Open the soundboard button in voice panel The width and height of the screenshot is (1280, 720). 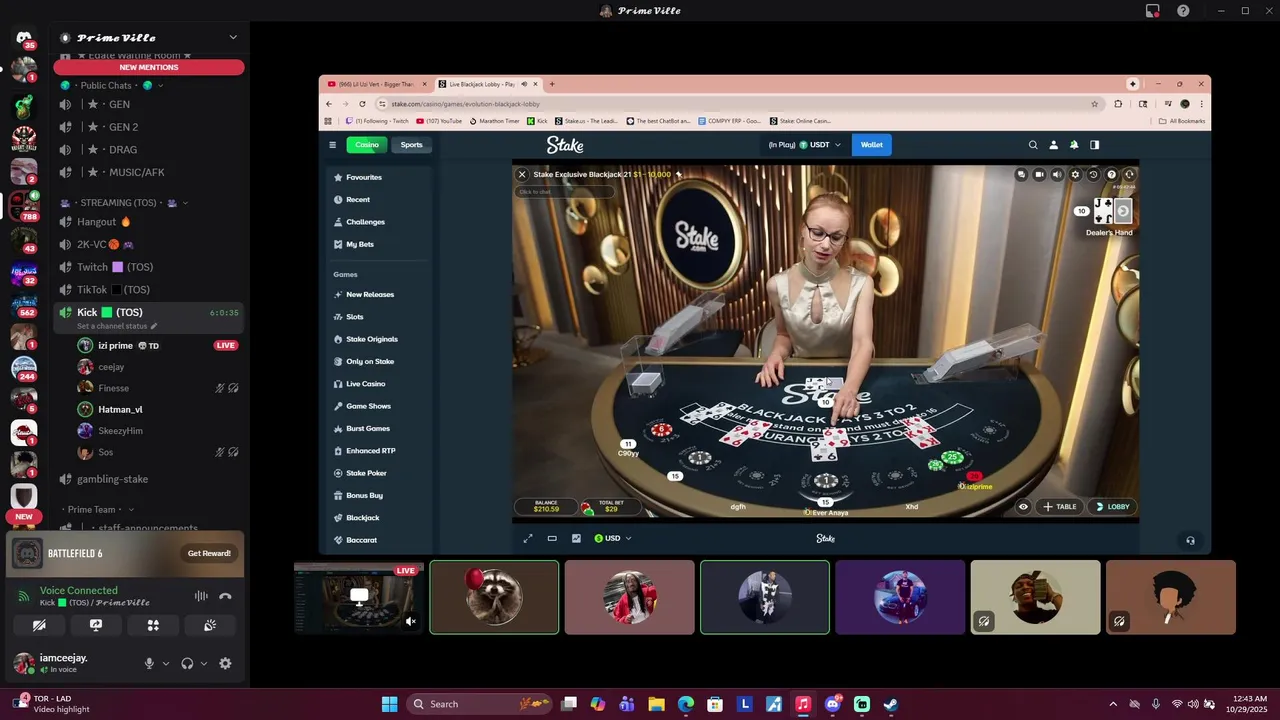(x=210, y=625)
